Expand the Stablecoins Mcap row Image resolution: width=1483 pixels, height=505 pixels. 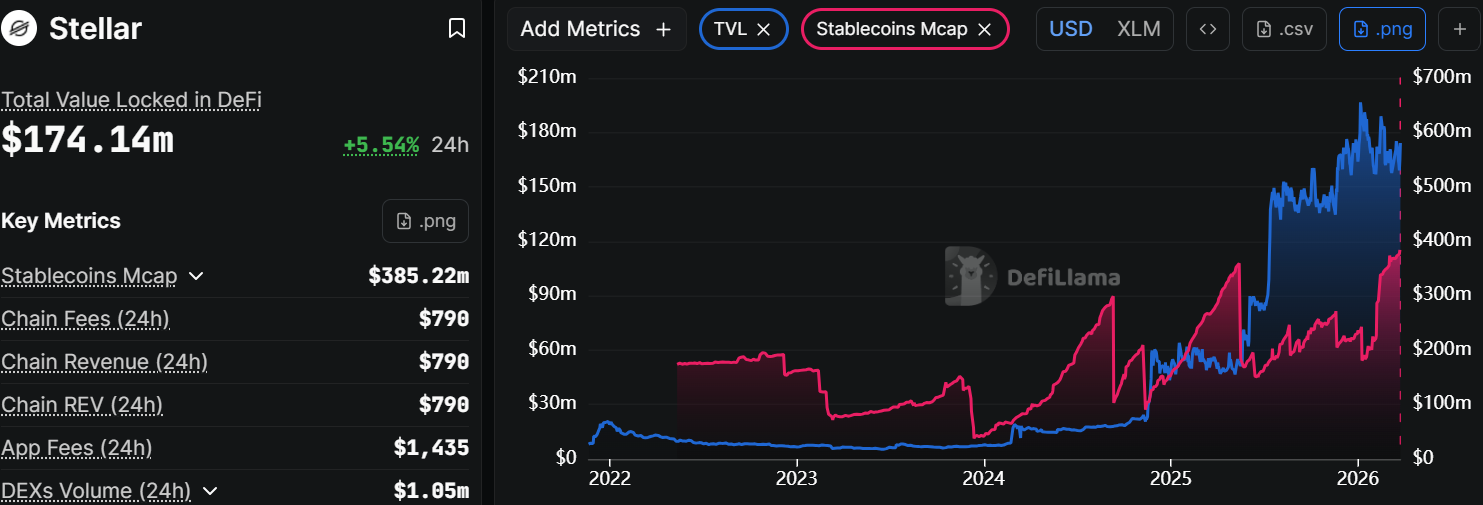tap(196, 276)
